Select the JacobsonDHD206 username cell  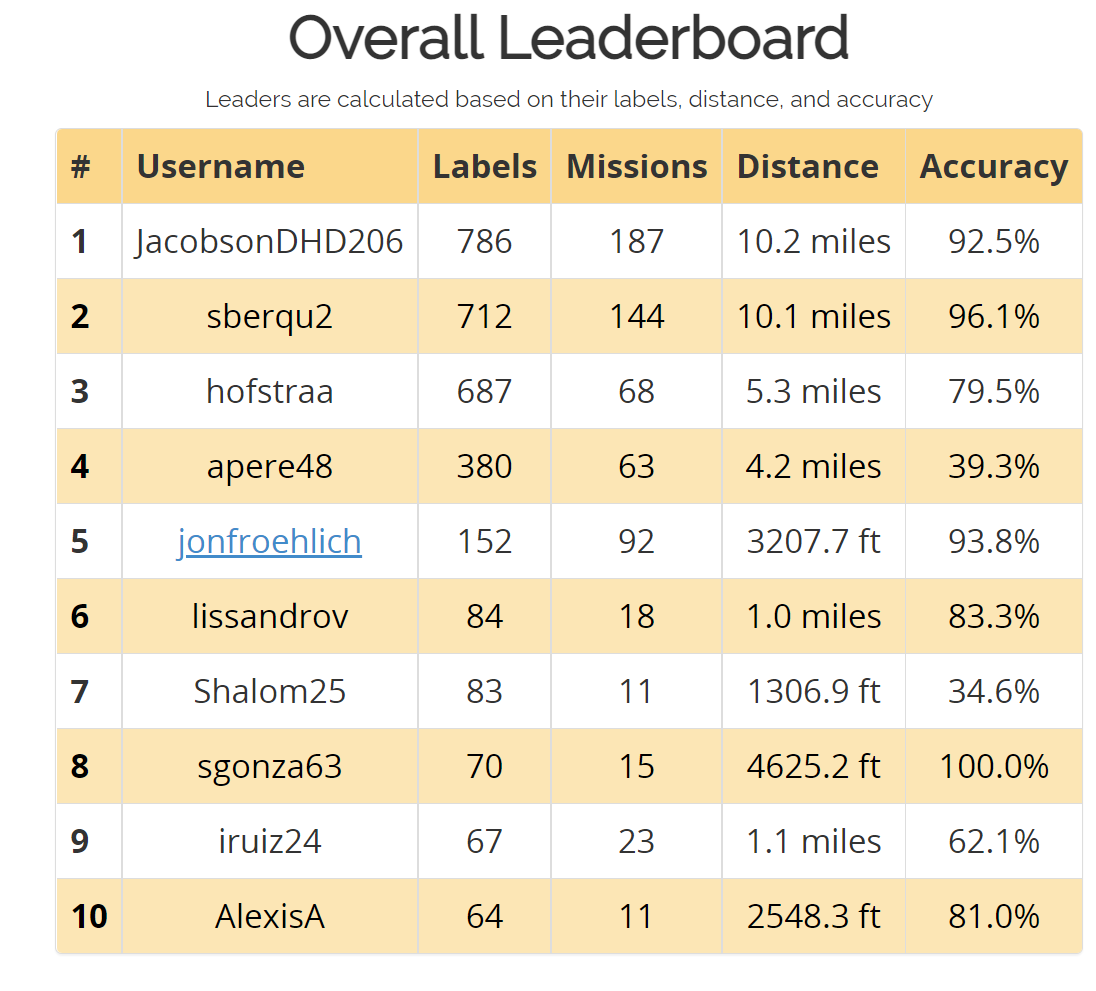269,241
